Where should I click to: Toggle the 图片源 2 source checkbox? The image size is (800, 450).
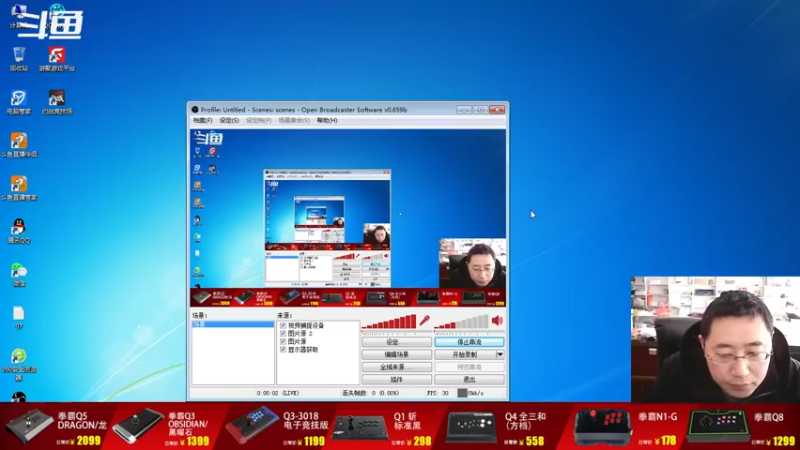283,334
